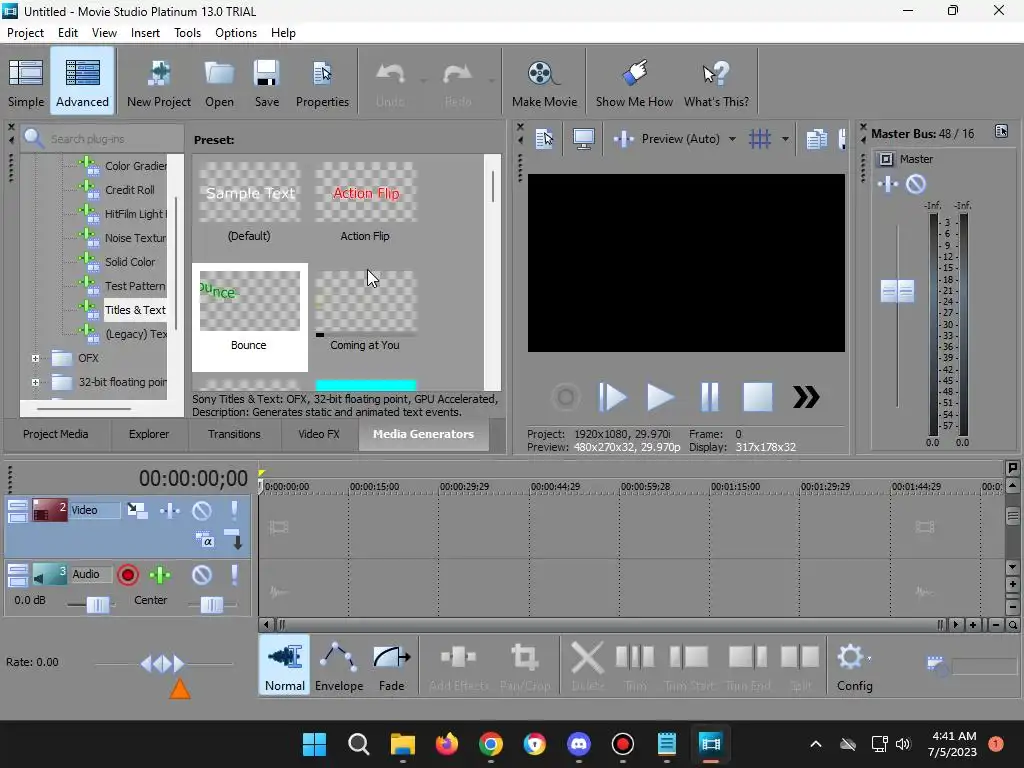Mute the Master bus
1024x768 pixels.
pos(916,184)
